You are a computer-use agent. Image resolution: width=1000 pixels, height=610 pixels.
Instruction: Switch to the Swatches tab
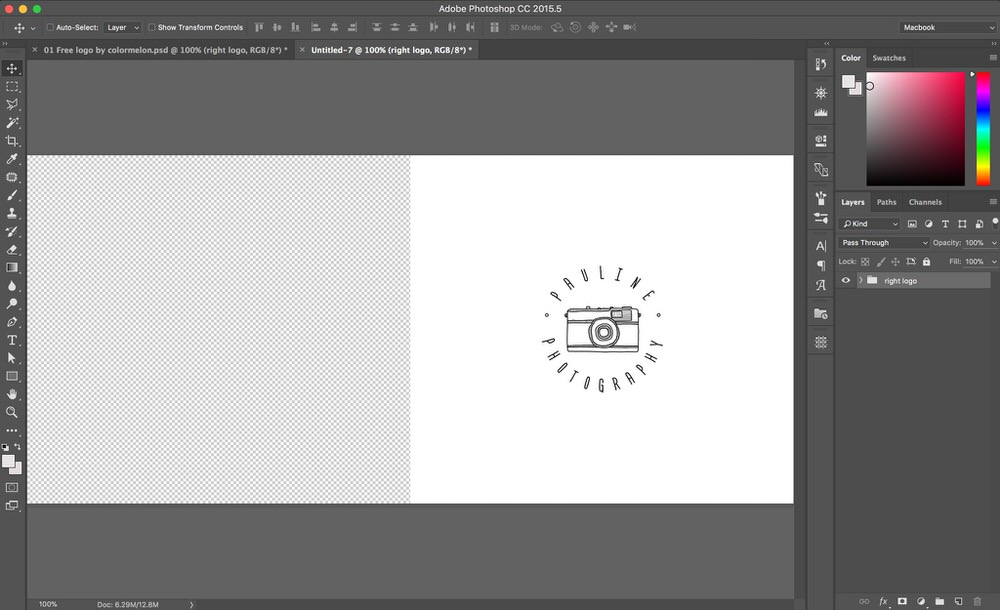pos(889,58)
